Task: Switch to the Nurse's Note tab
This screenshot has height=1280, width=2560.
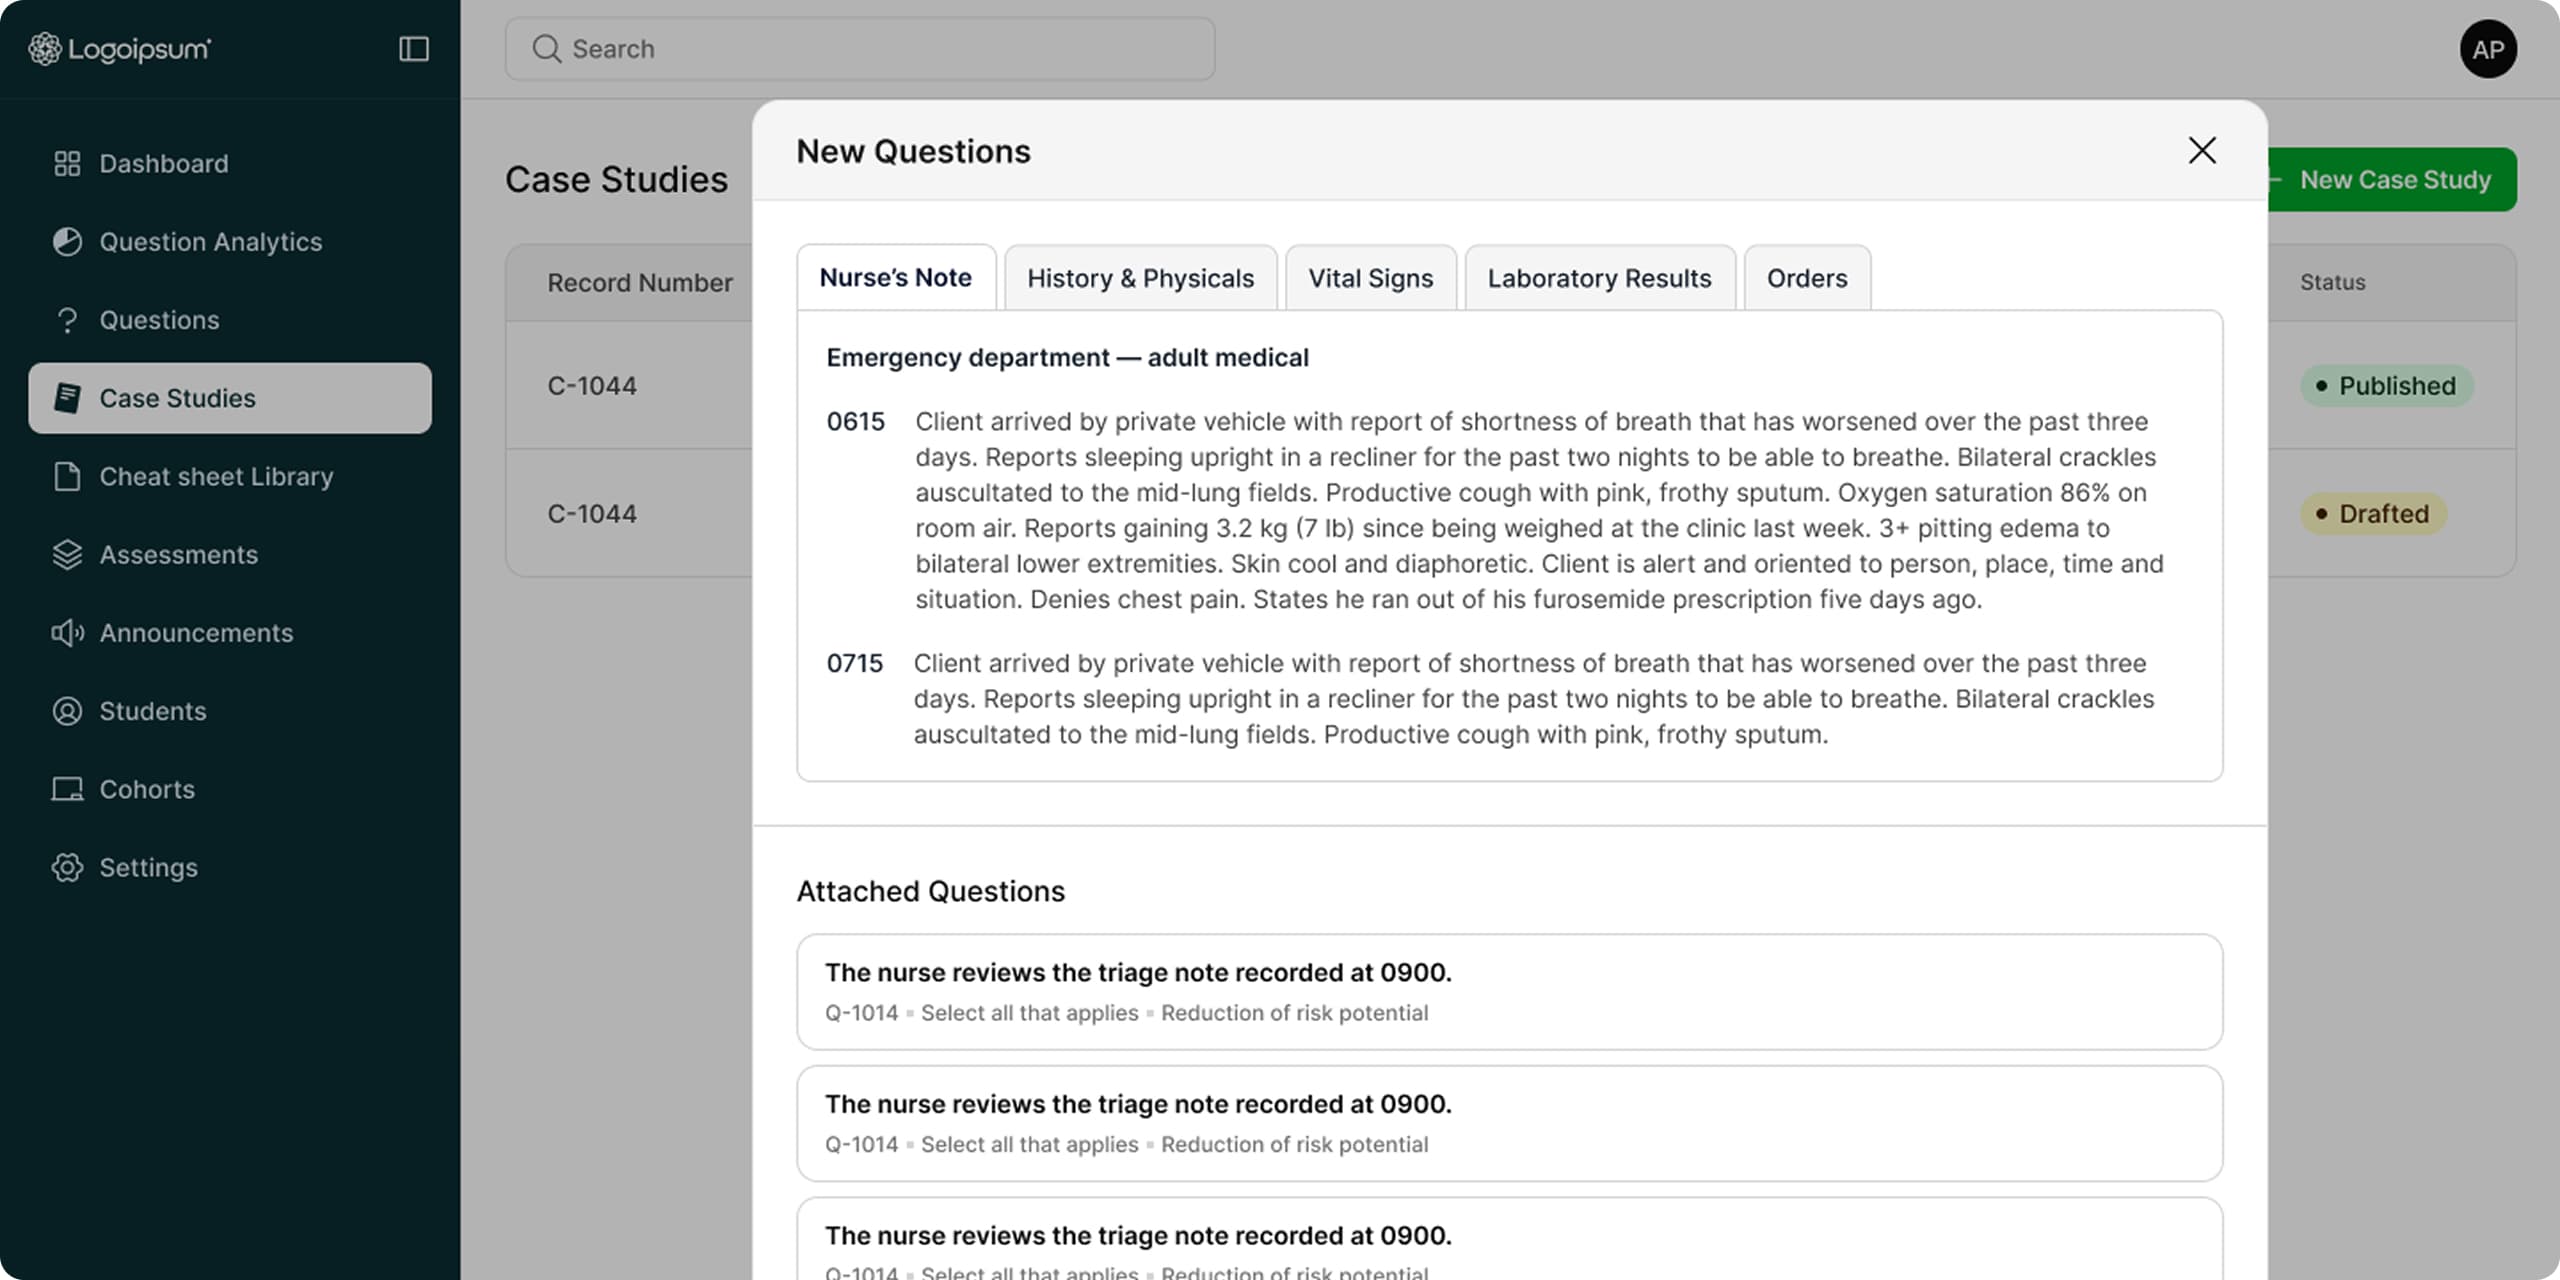Action: click(896, 278)
